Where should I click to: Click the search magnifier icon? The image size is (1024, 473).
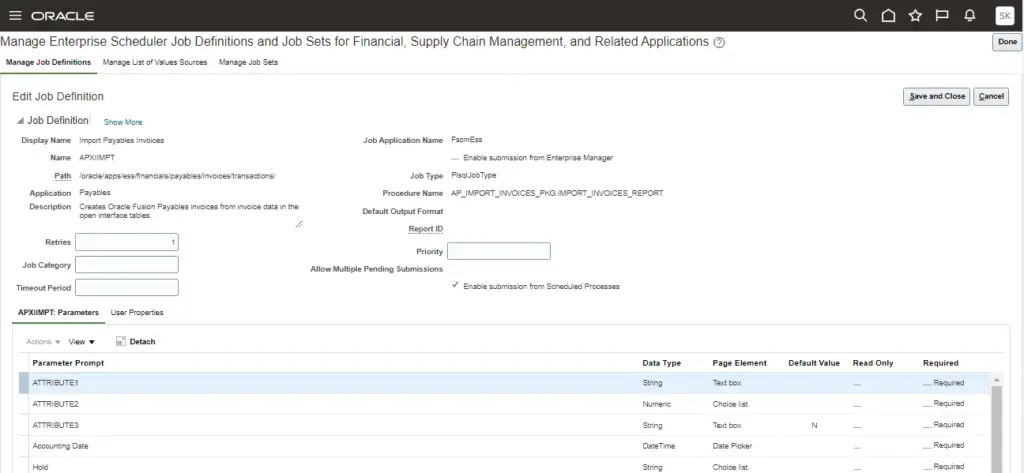[x=860, y=15]
